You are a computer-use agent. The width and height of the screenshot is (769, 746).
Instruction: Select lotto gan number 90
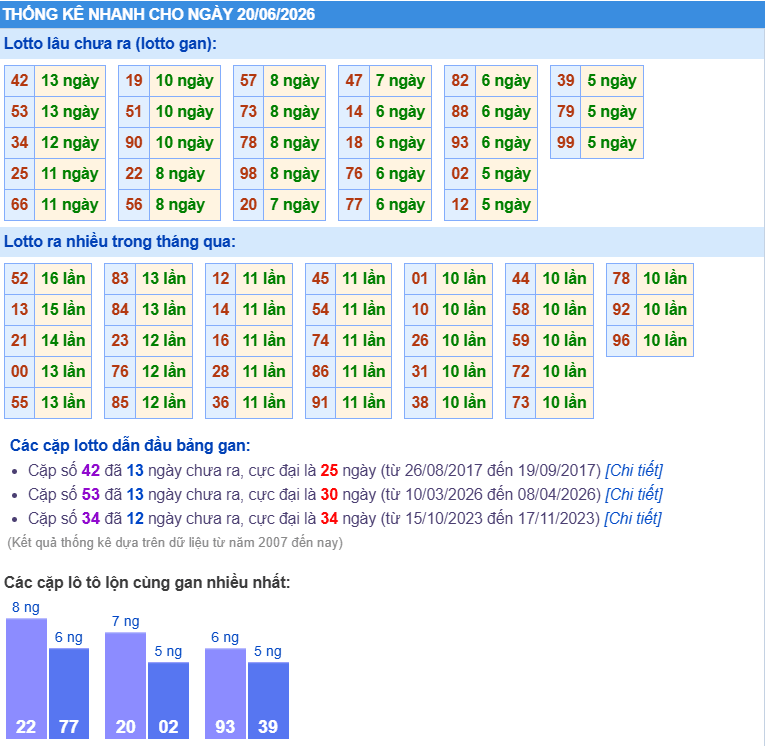pos(134,143)
